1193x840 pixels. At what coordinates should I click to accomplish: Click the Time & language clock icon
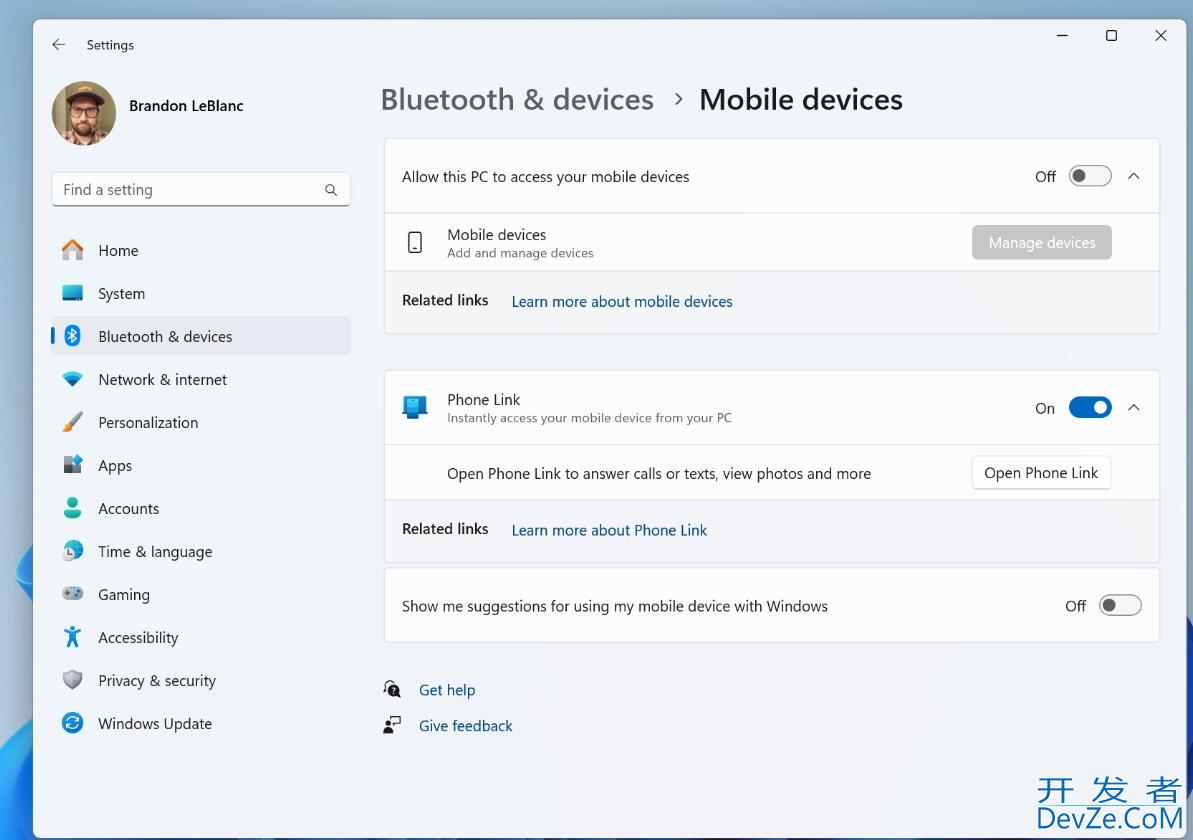pyautogui.click(x=72, y=551)
